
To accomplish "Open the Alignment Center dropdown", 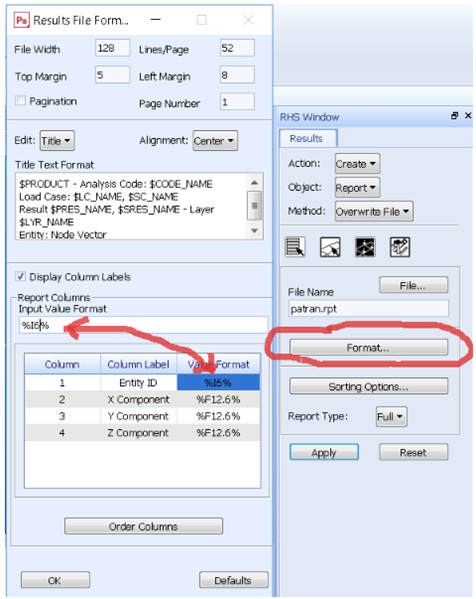I will [x=215, y=141].
